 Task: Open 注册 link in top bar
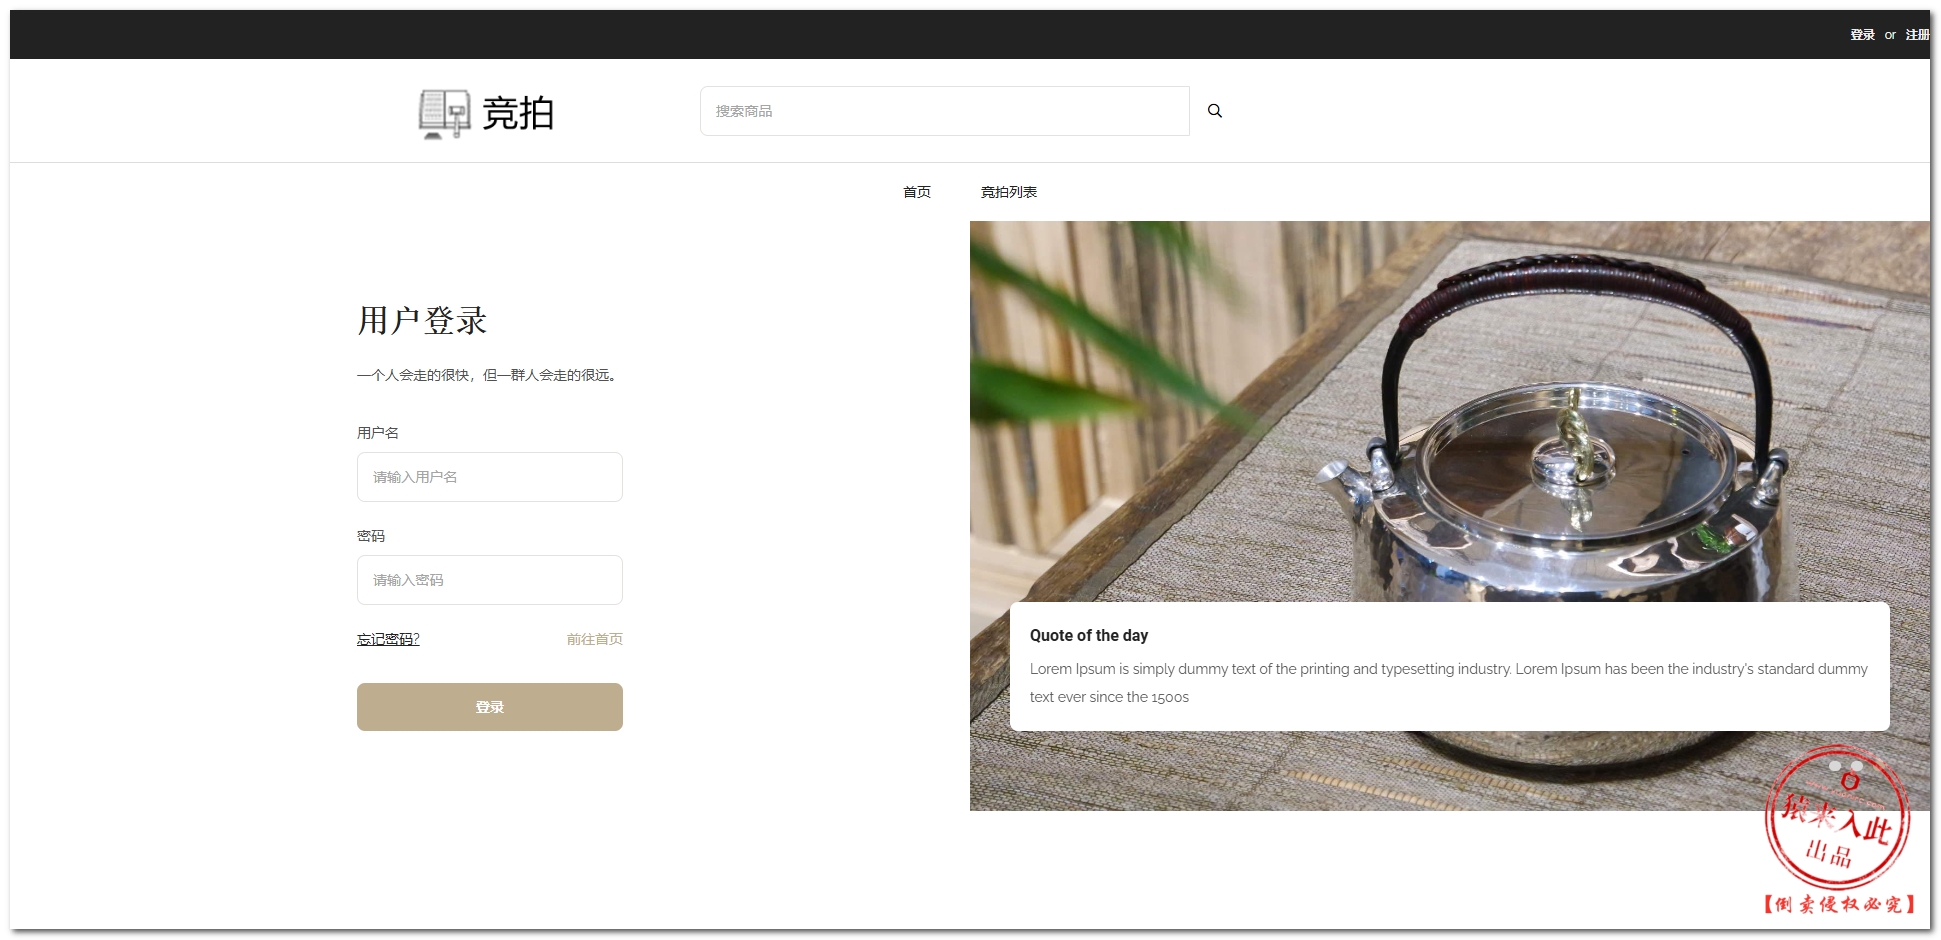click(x=1917, y=35)
